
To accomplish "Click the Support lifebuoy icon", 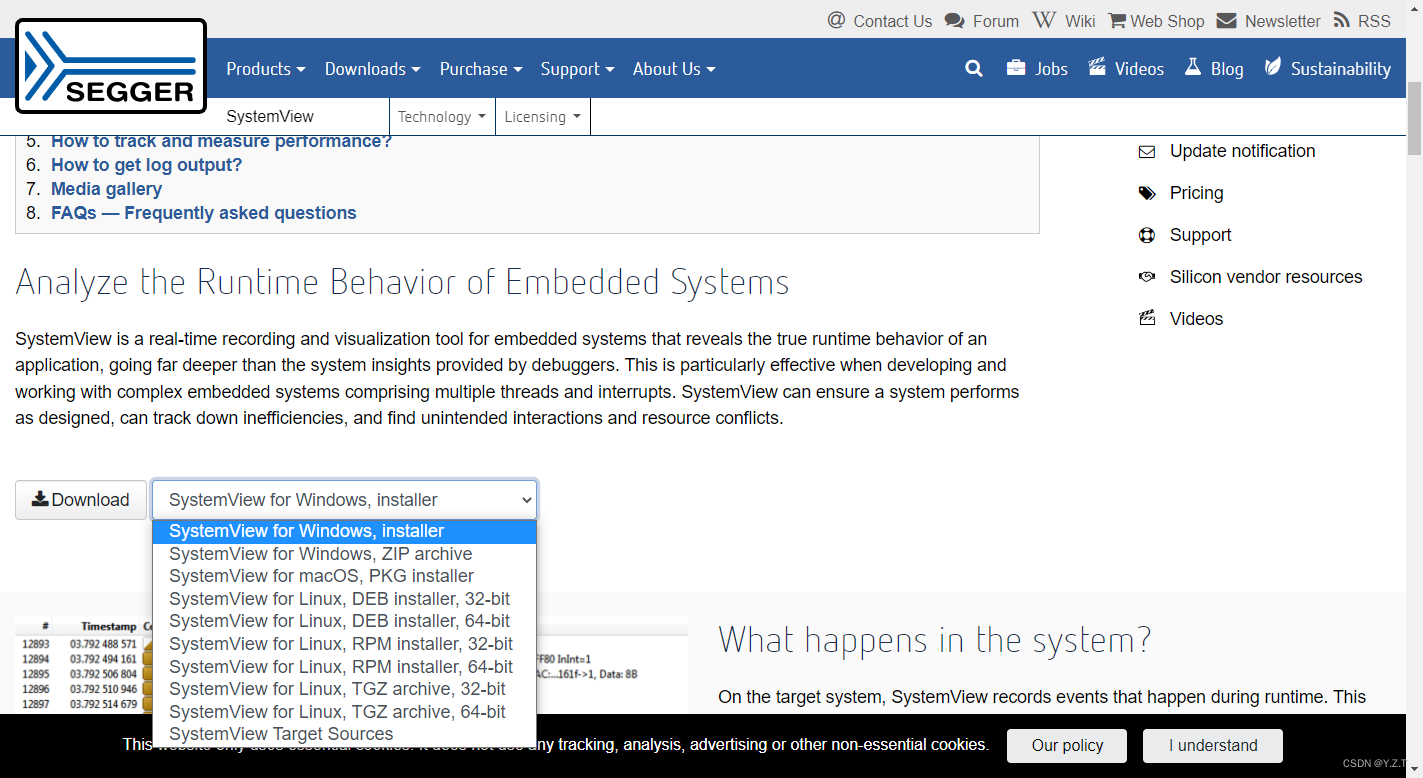I will tap(1147, 235).
